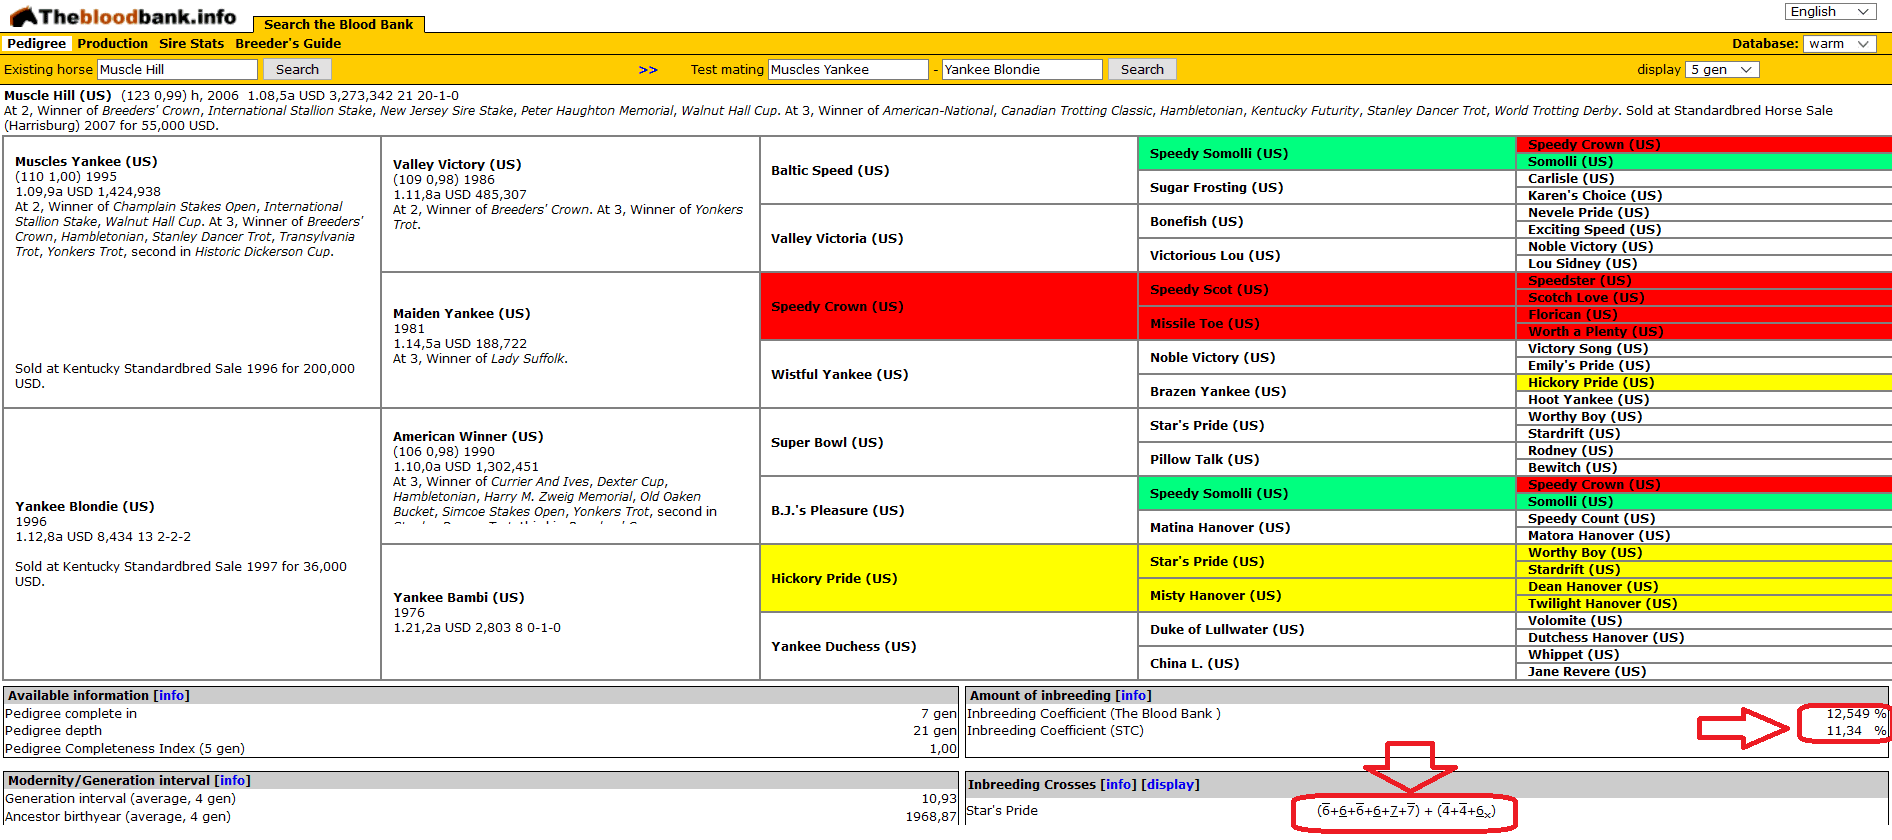
Task: Select the Pedigree menu tab
Action: (x=36, y=43)
